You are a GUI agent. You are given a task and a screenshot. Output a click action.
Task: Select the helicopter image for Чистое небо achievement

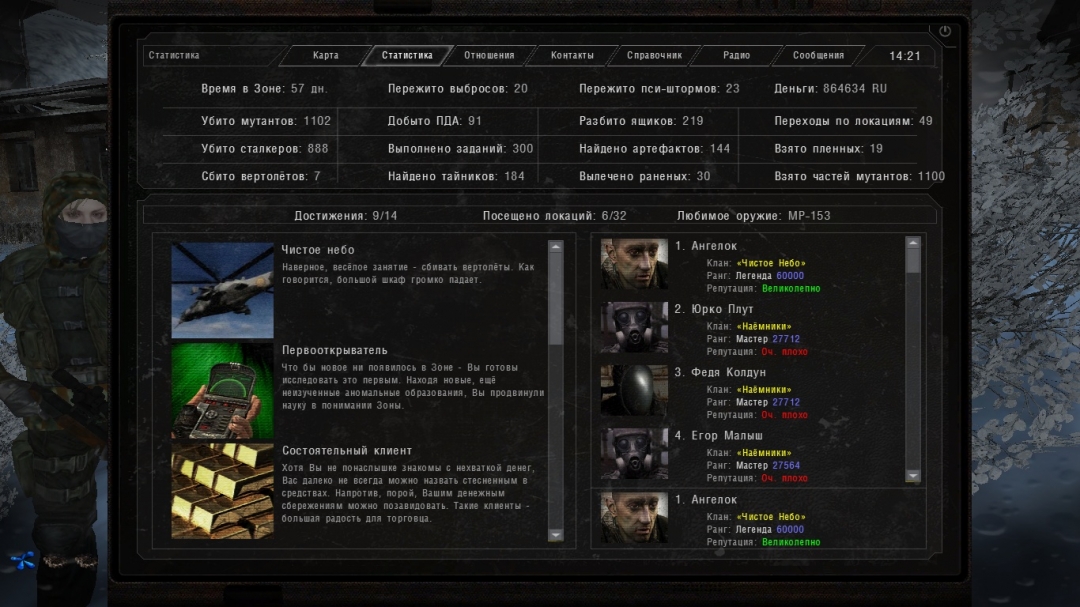pyautogui.click(x=222, y=290)
